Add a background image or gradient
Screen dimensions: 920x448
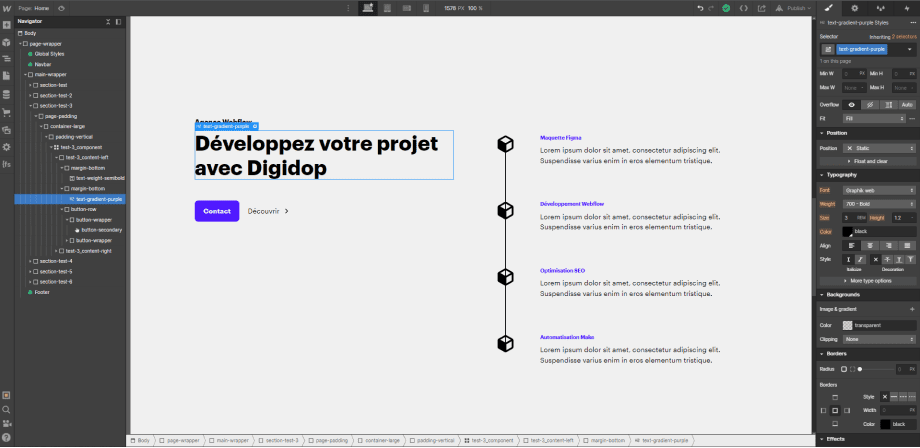click(x=912, y=309)
